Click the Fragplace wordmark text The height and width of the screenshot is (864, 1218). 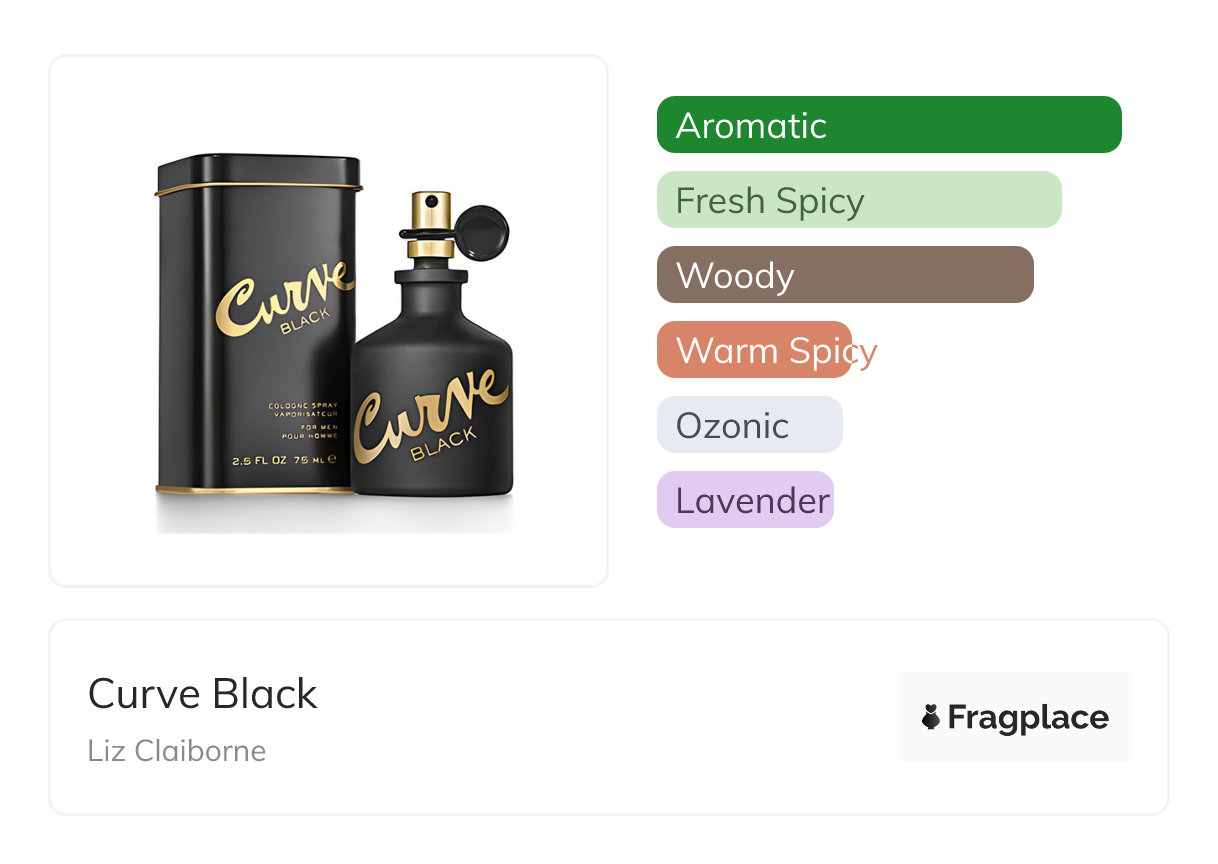(1028, 718)
